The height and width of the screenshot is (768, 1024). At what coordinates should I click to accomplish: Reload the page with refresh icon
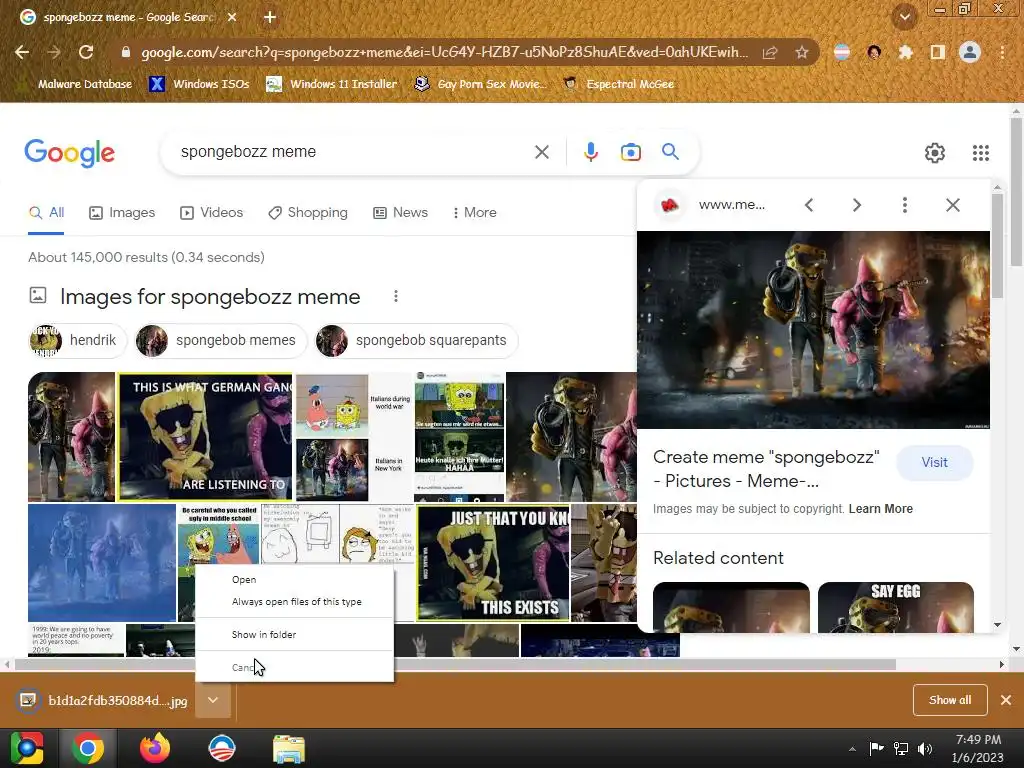[86, 52]
